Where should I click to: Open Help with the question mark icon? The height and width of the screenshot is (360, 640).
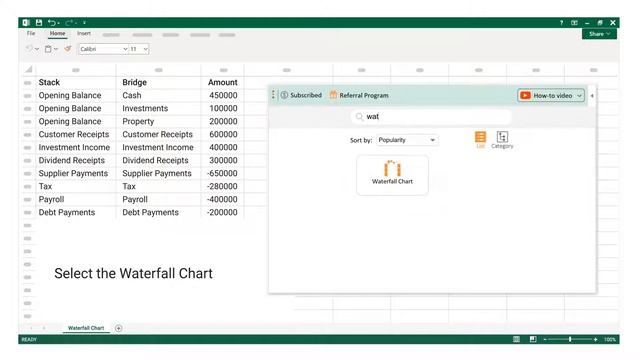(x=561, y=23)
